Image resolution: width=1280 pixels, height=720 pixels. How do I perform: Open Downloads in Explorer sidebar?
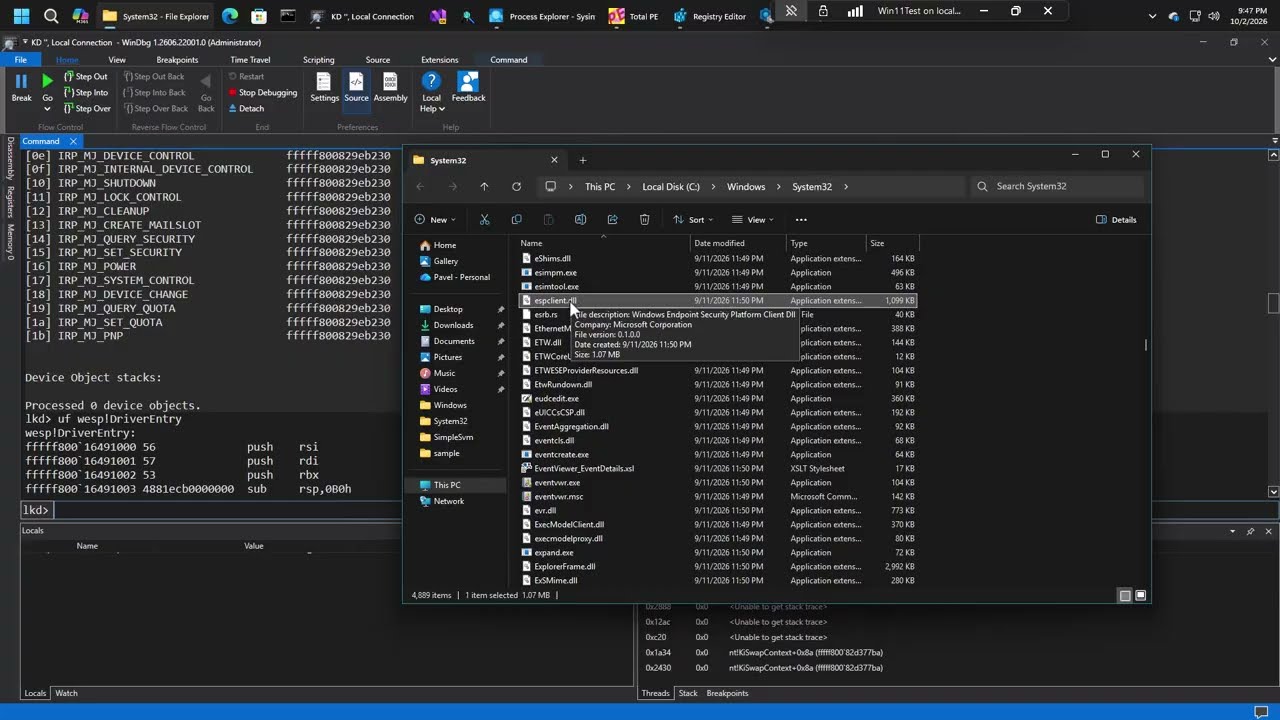453,325
